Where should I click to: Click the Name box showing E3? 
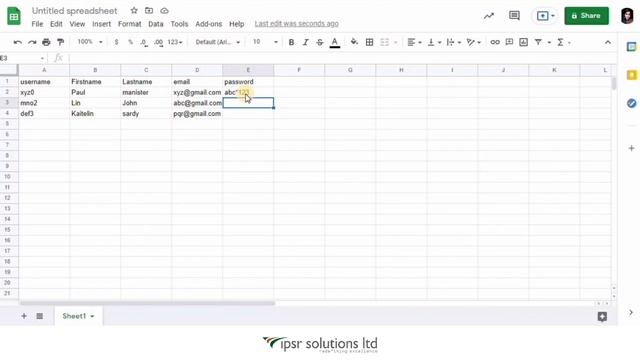pos(22,58)
